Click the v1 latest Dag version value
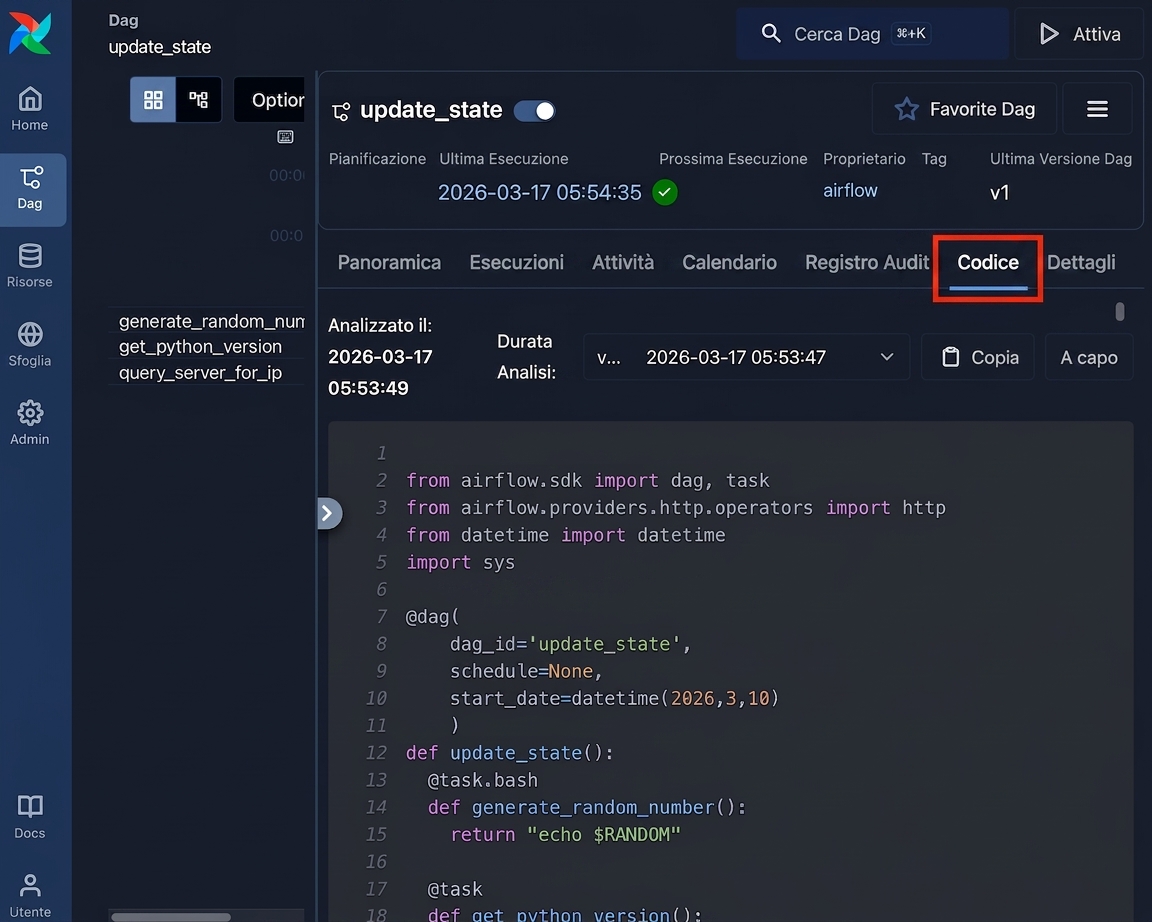Viewport: 1152px width, 922px height. coord(999,193)
